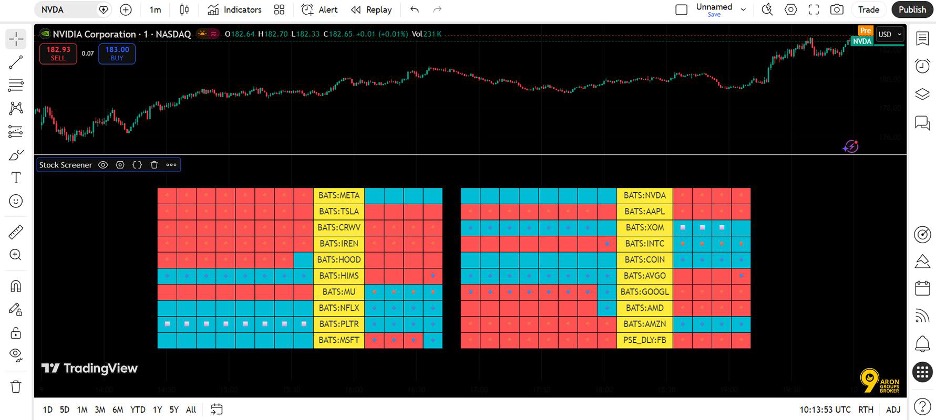
Task: Select the ruler measure tool
Action: click(x=16, y=231)
